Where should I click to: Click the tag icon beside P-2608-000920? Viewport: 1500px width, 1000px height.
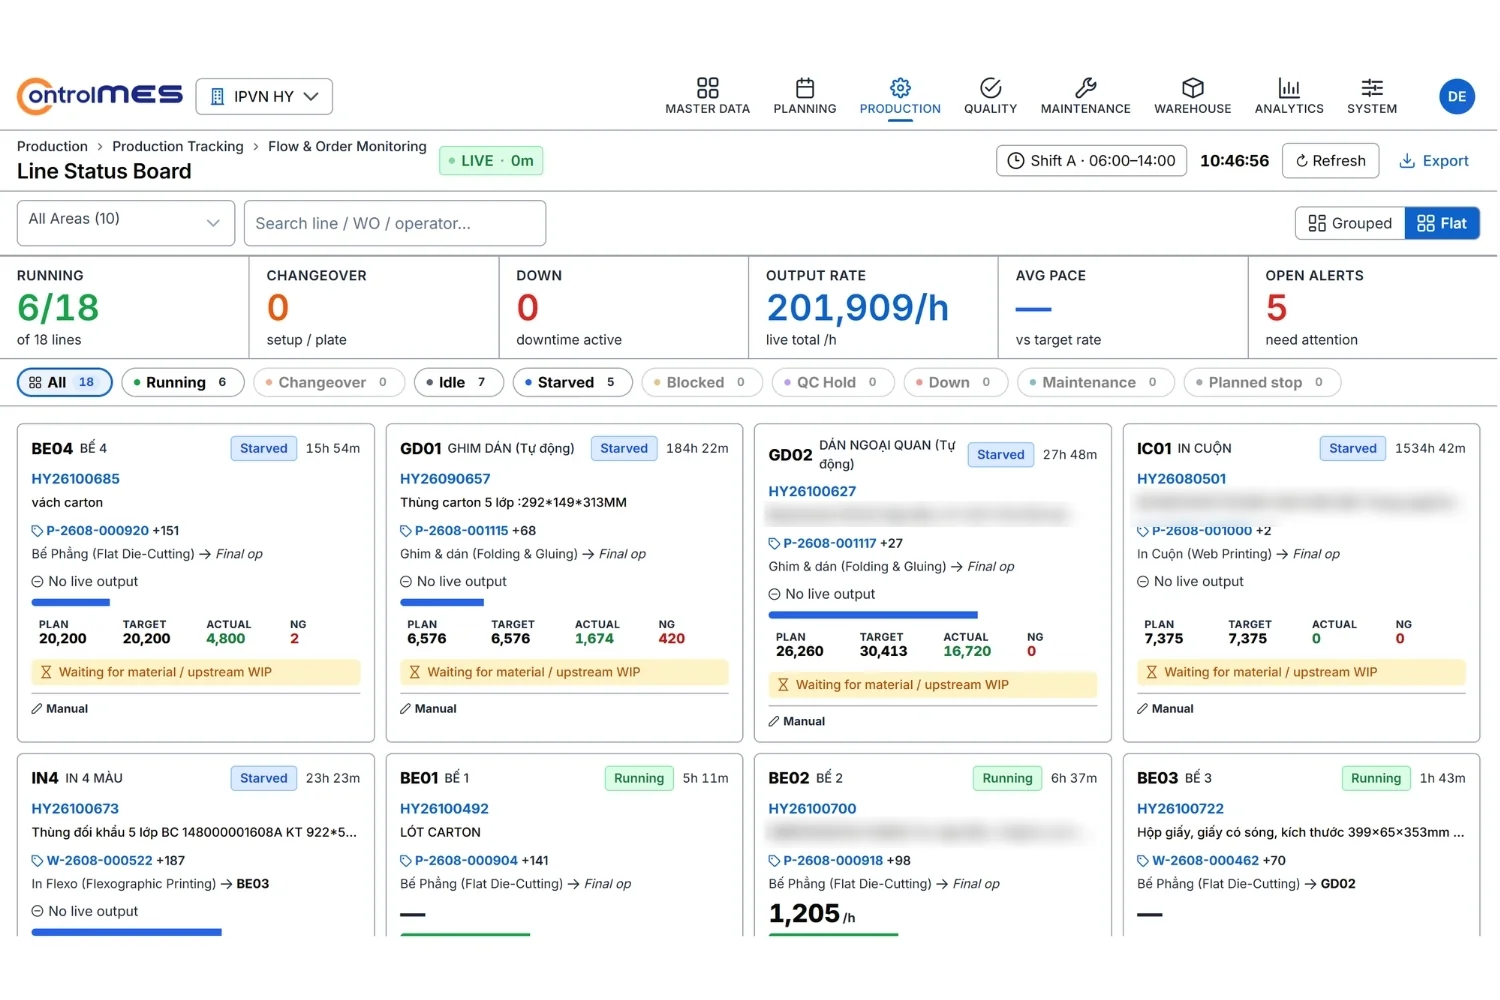click(37, 531)
